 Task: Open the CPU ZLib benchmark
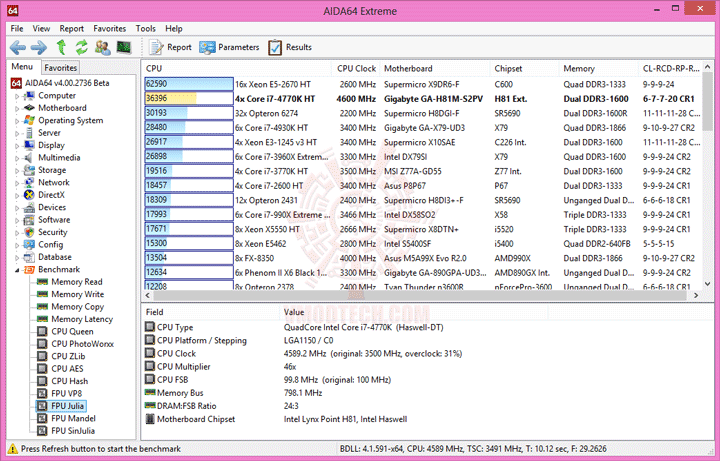[x=68, y=356]
